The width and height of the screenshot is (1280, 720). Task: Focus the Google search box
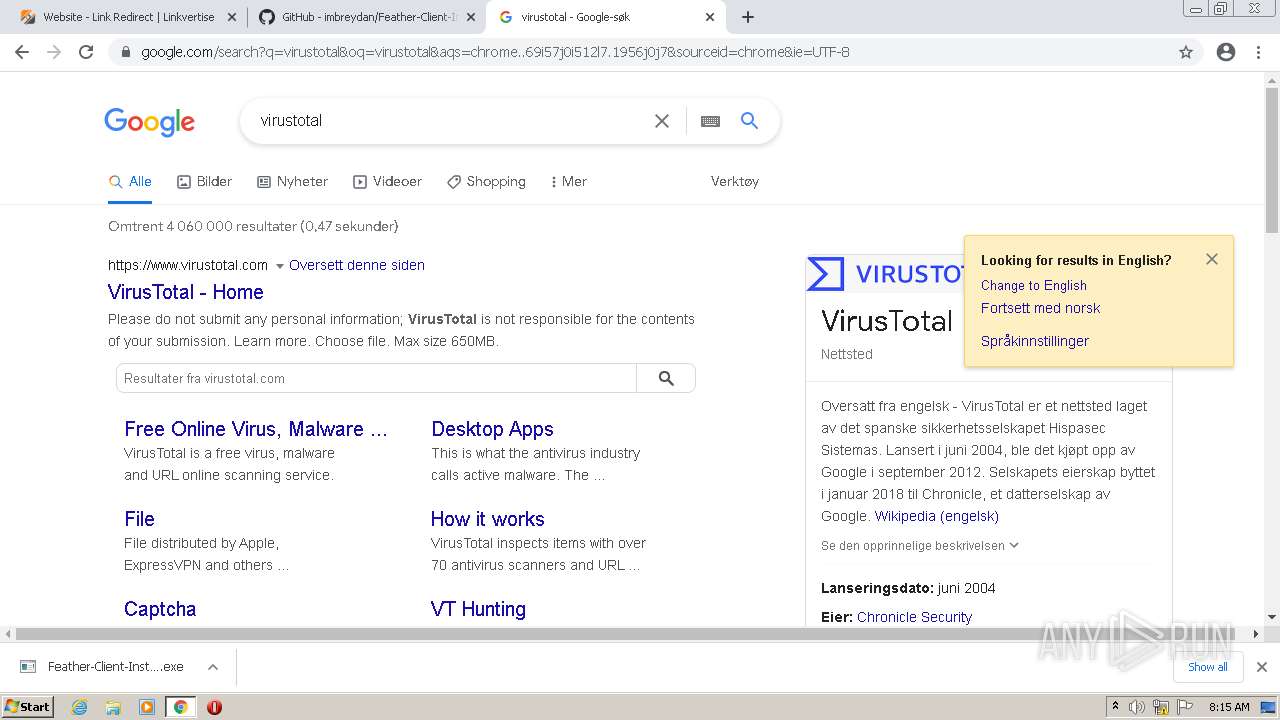click(x=450, y=121)
